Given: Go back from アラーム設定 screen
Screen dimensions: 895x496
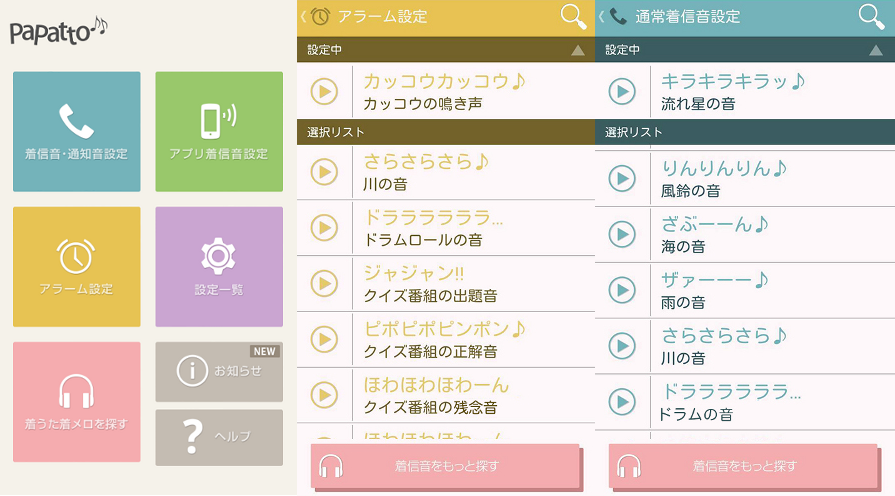Looking at the screenshot, I should point(304,16).
